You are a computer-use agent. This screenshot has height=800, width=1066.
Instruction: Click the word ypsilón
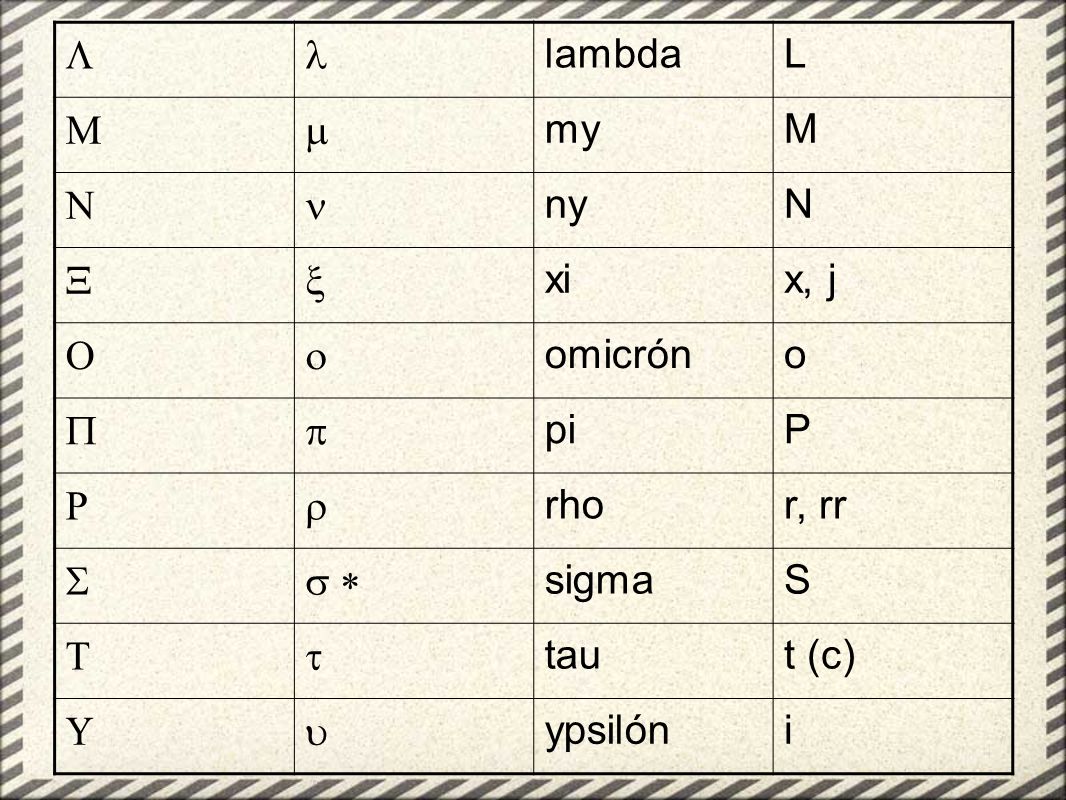tap(606, 733)
